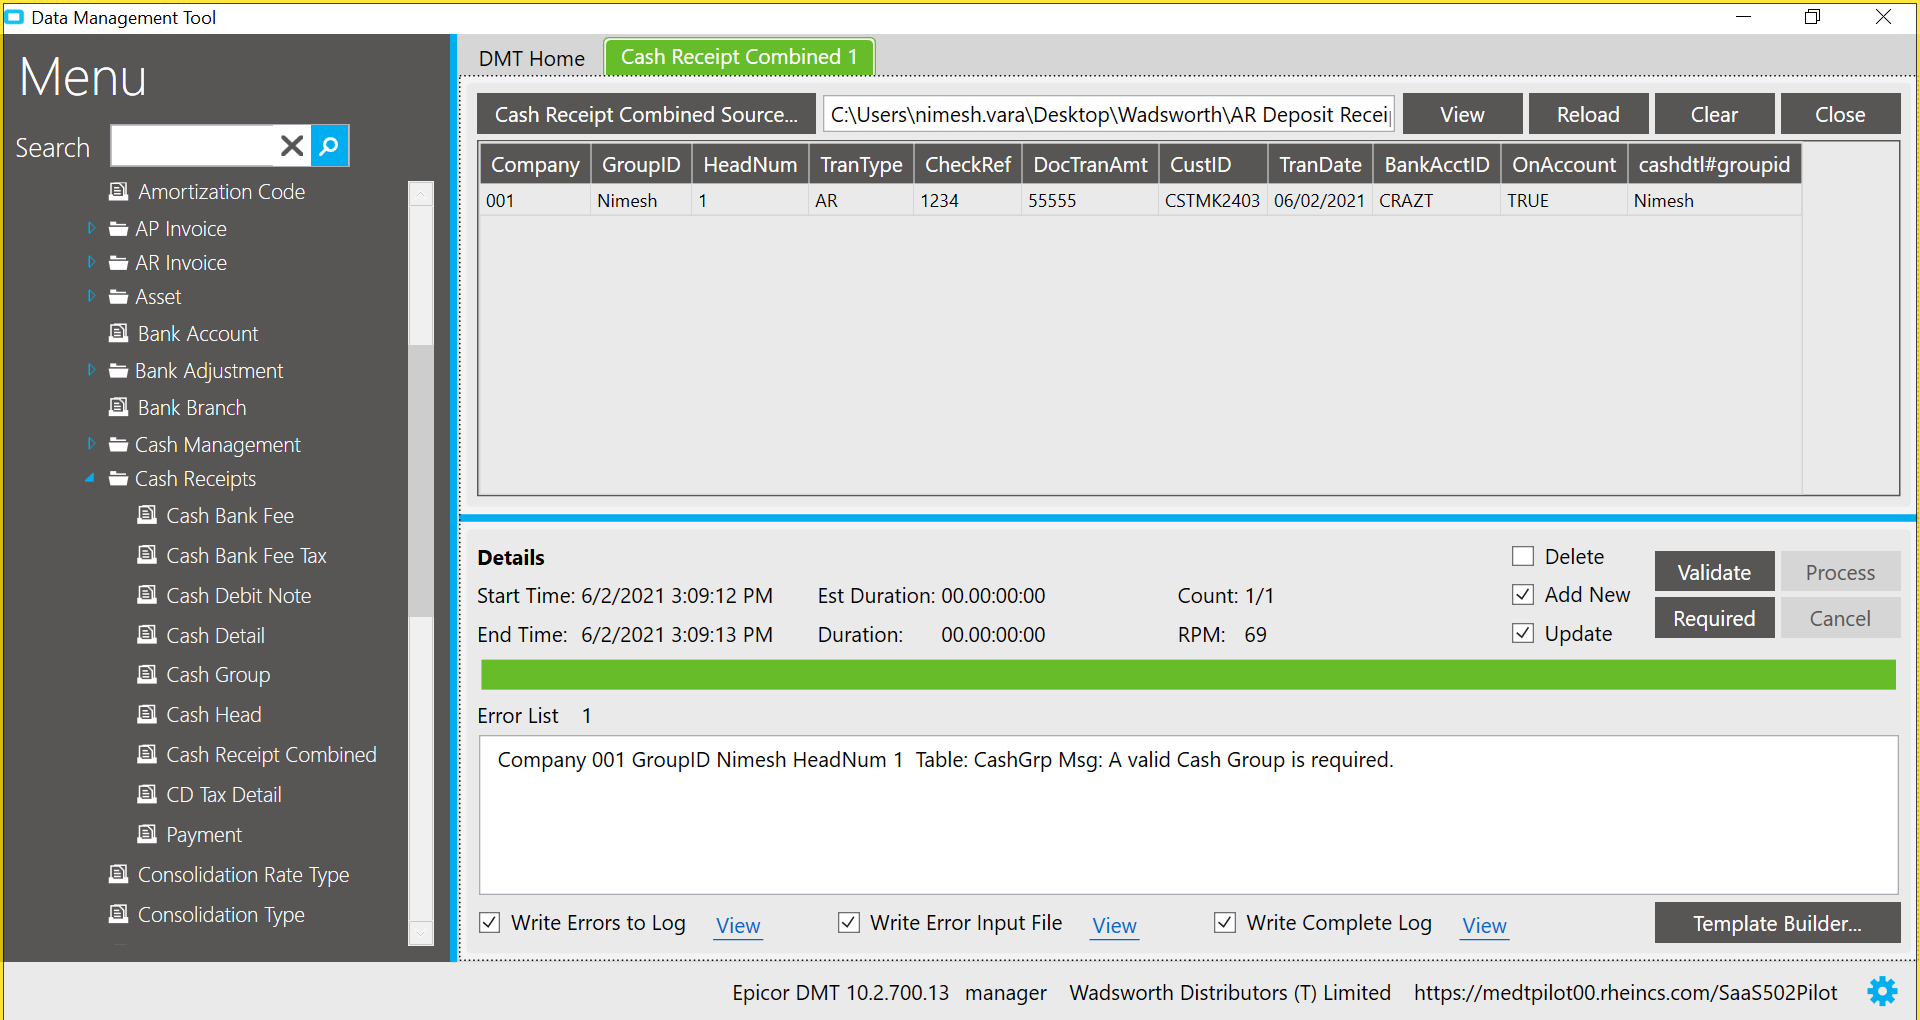The width and height of the screenshot is (1920, 1020).
Task: Collapse the Cash Receipts tree node
Action: [90, 478]
